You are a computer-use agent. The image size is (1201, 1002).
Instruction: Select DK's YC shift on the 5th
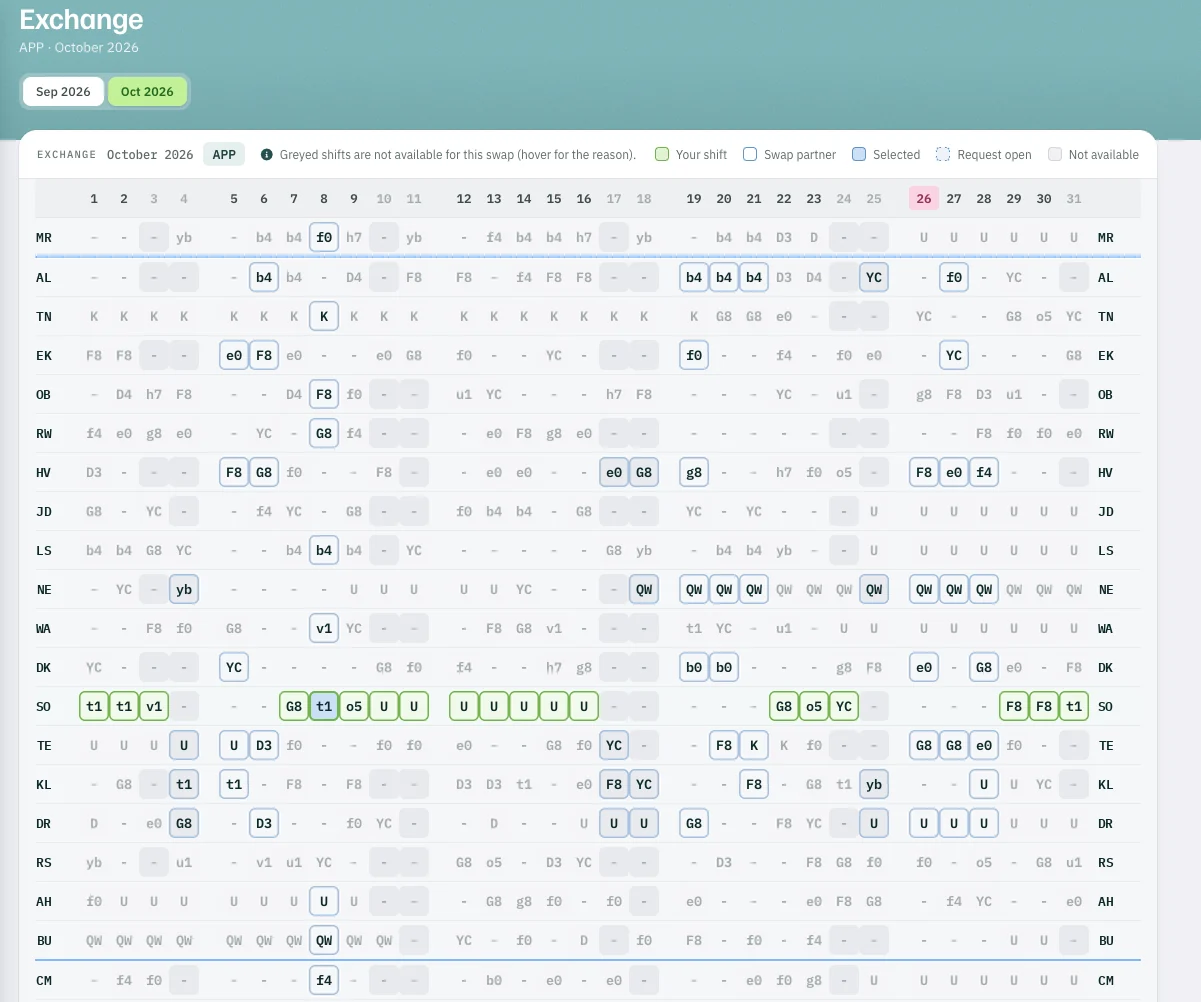click(234, 667)
